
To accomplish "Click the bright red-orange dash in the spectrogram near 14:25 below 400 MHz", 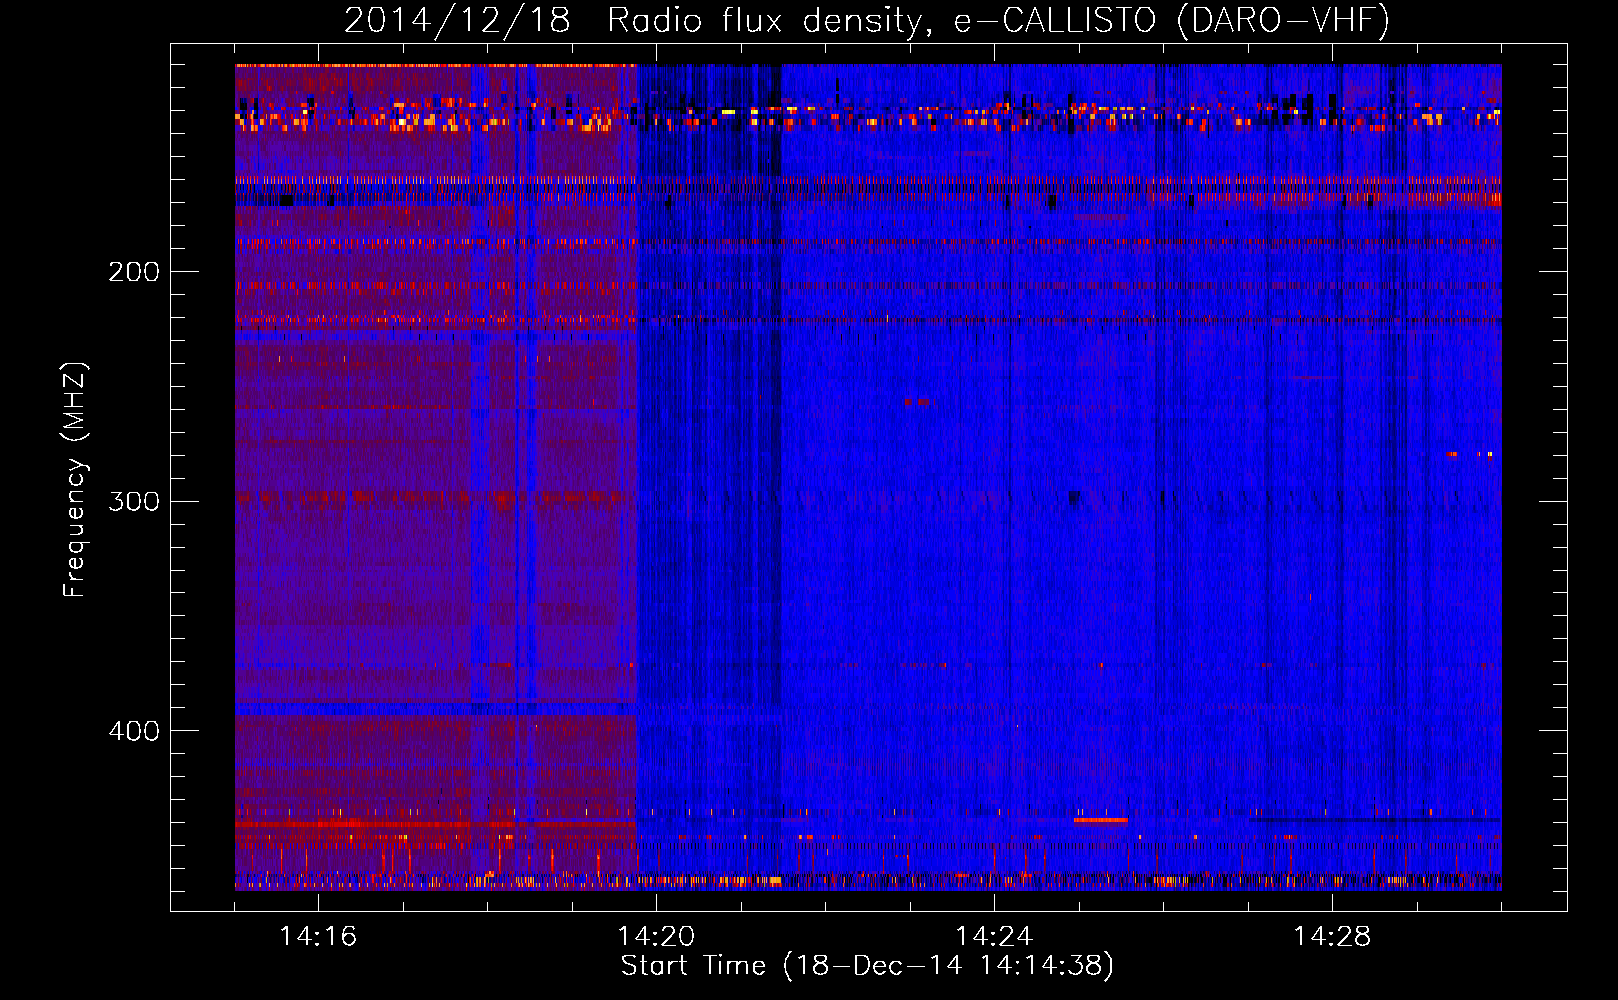I will 1100,820.
